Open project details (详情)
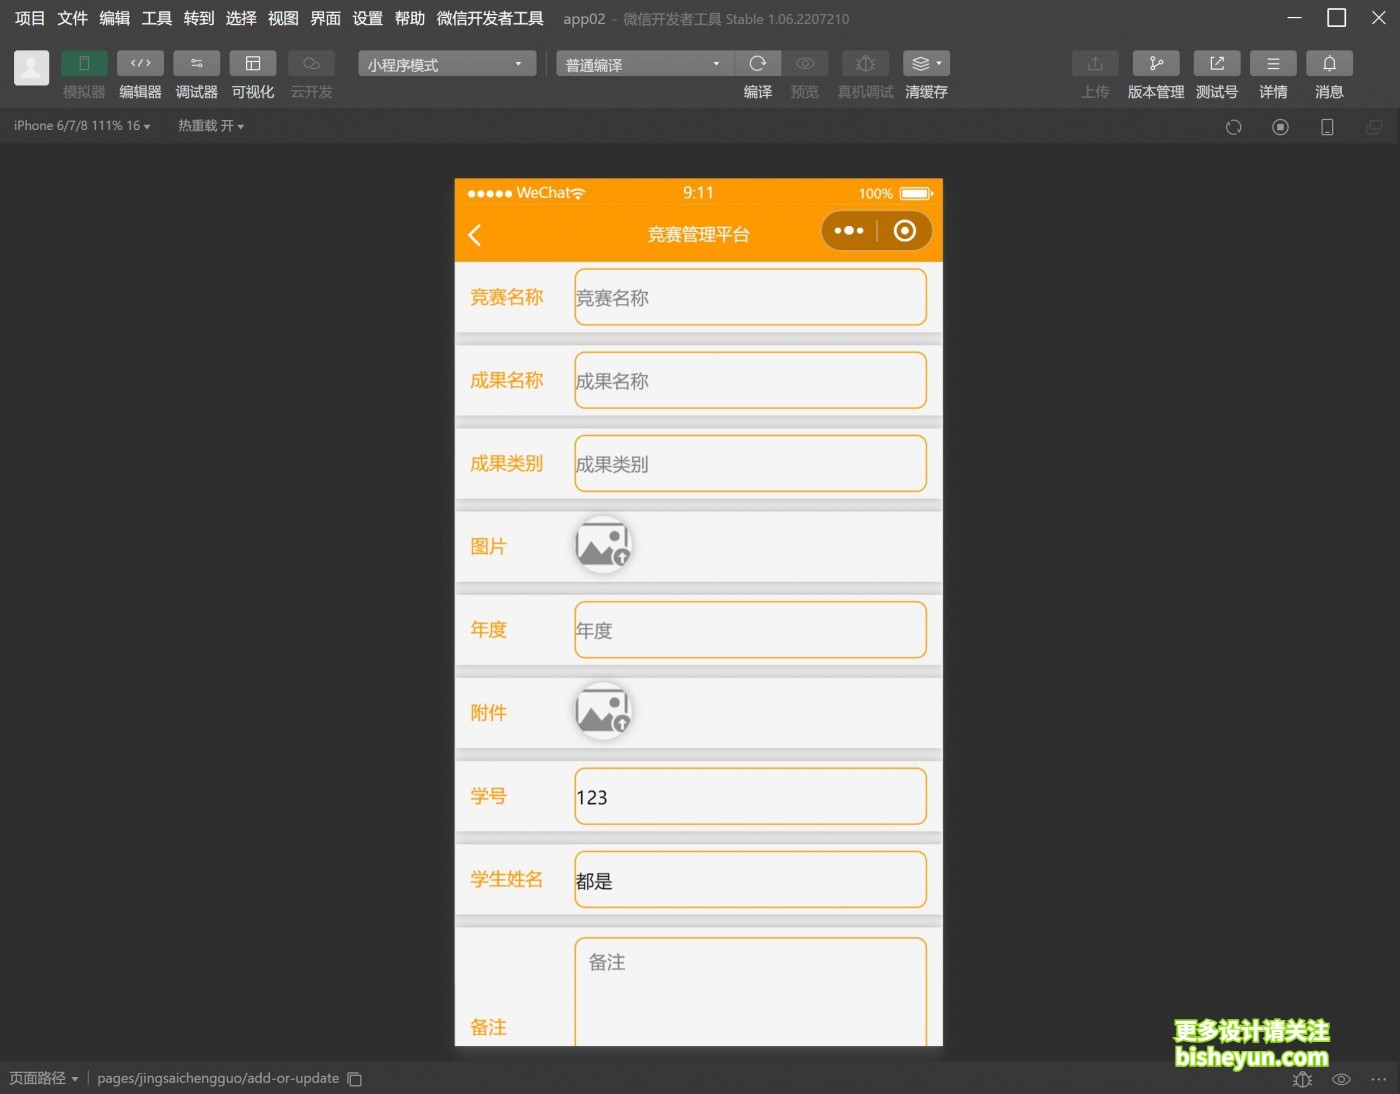1400x1094 pixels. click(x=1273, y=64)
